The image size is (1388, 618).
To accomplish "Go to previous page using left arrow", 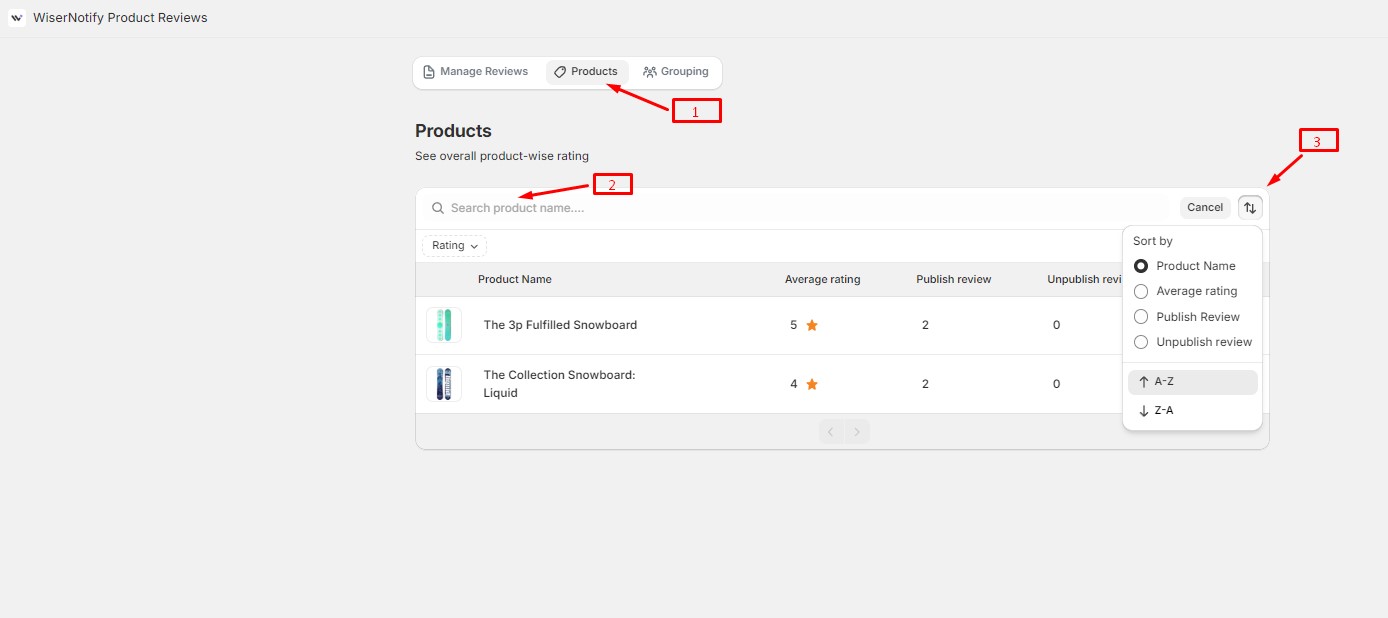I will tap(830, 432).
